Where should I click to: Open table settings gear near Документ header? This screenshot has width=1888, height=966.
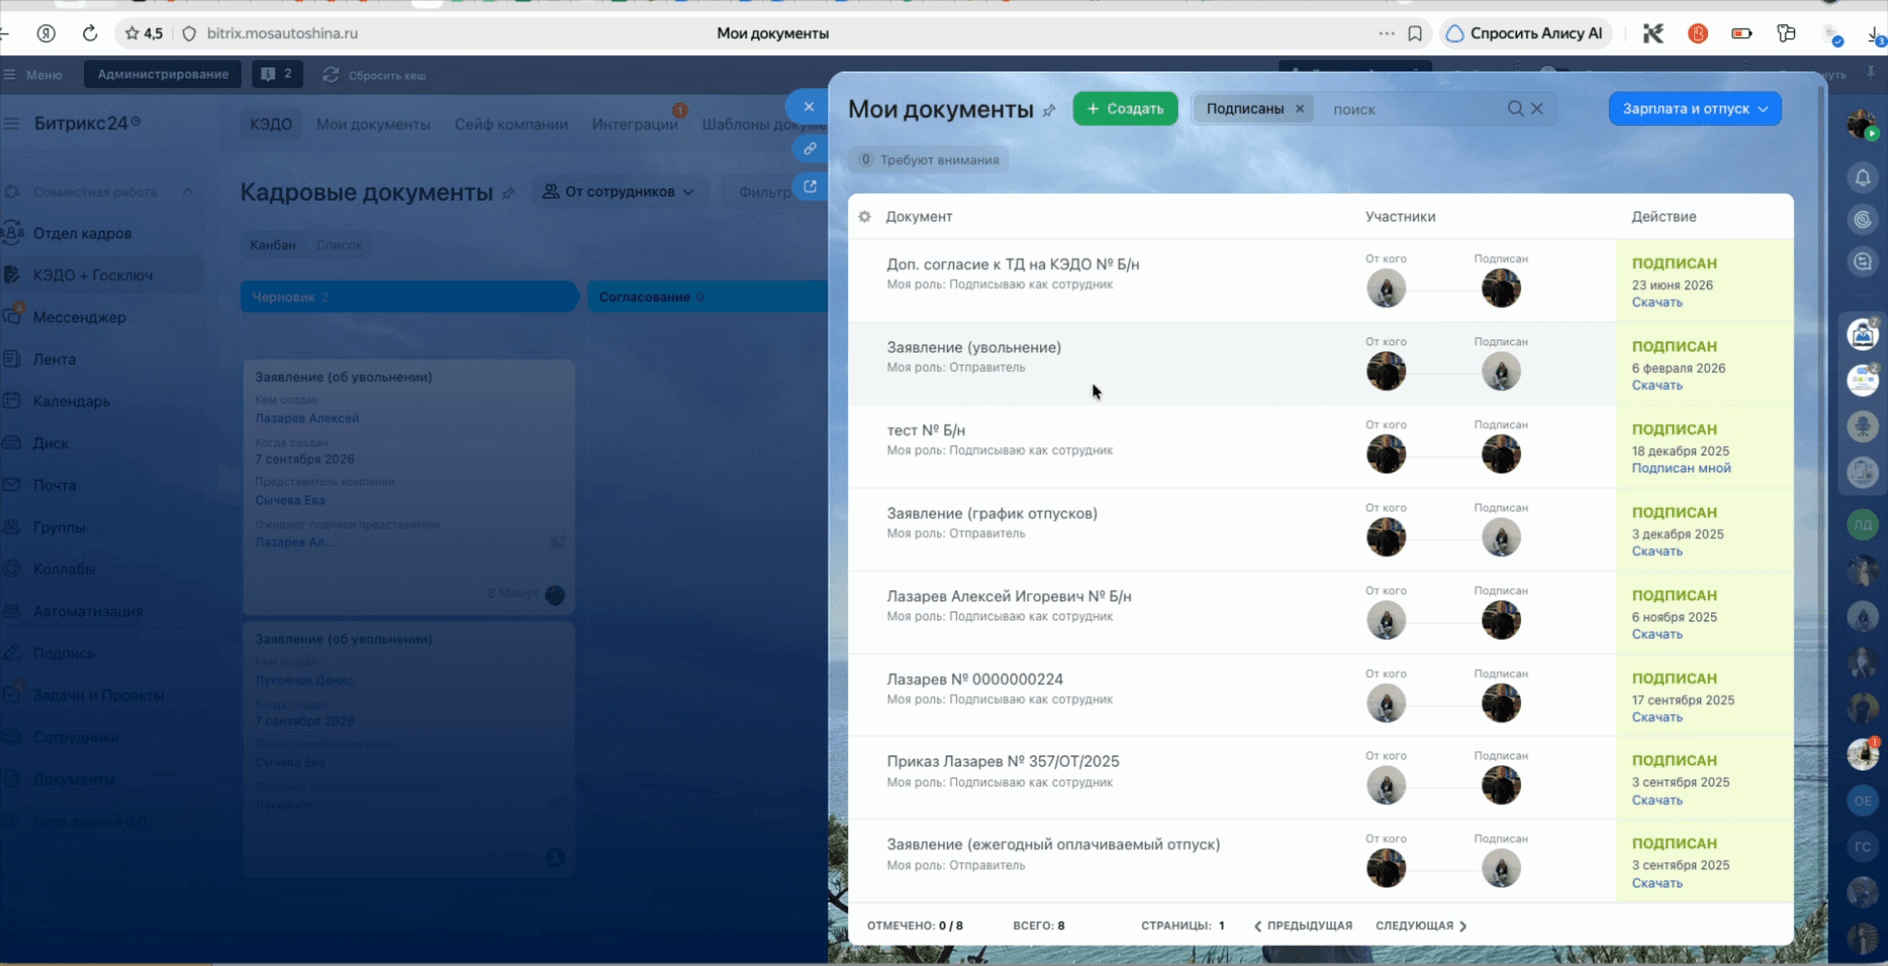(x=865, y=216)
